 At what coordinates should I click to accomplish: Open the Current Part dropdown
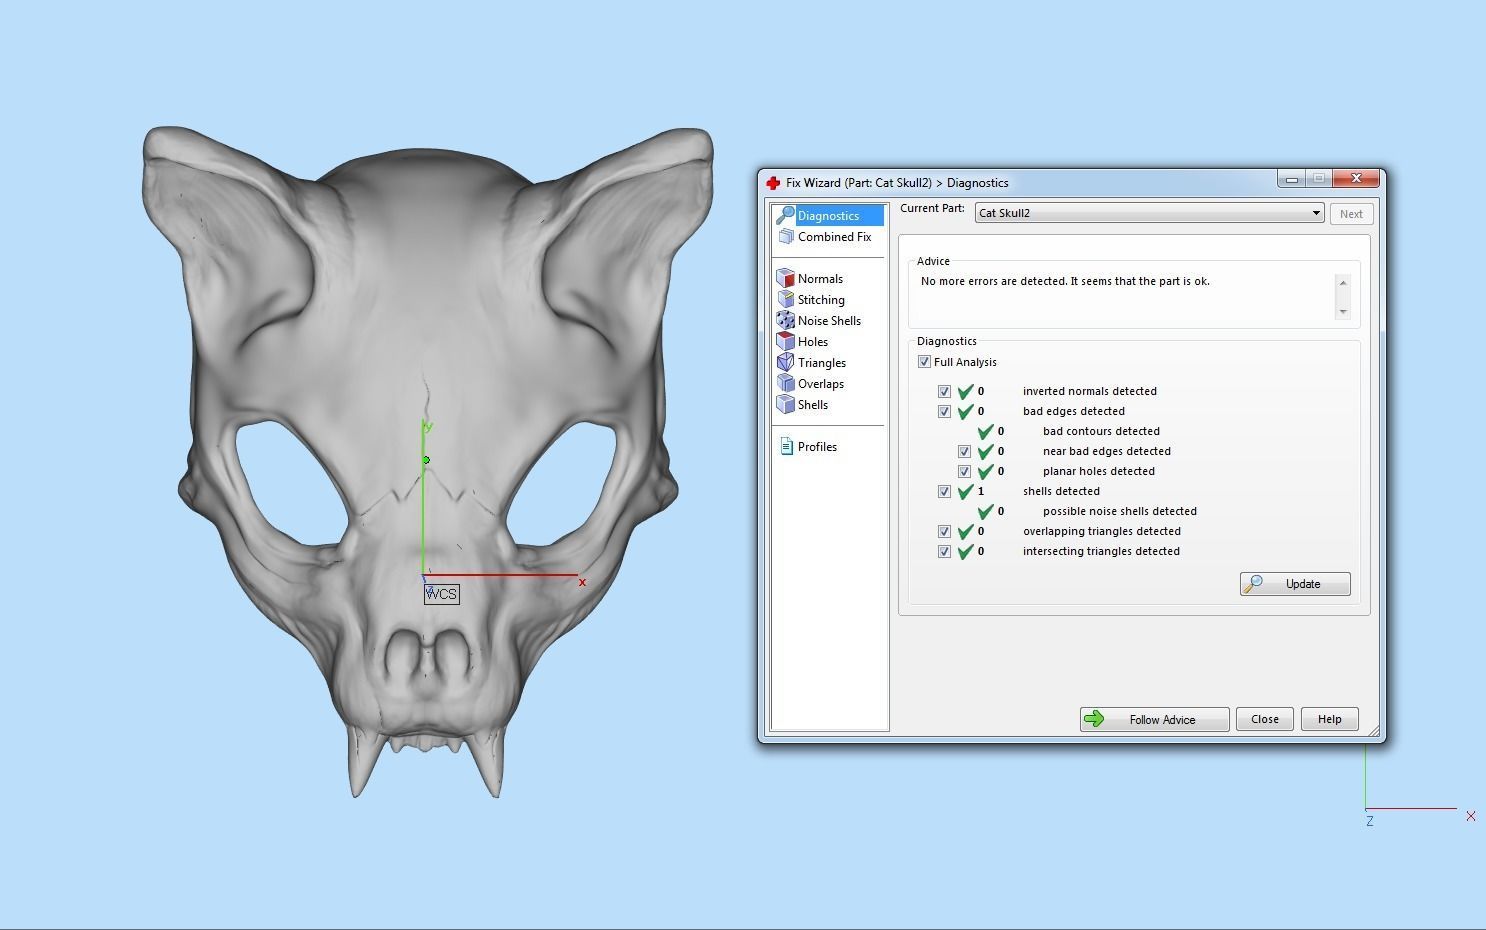coord(1150,213)
